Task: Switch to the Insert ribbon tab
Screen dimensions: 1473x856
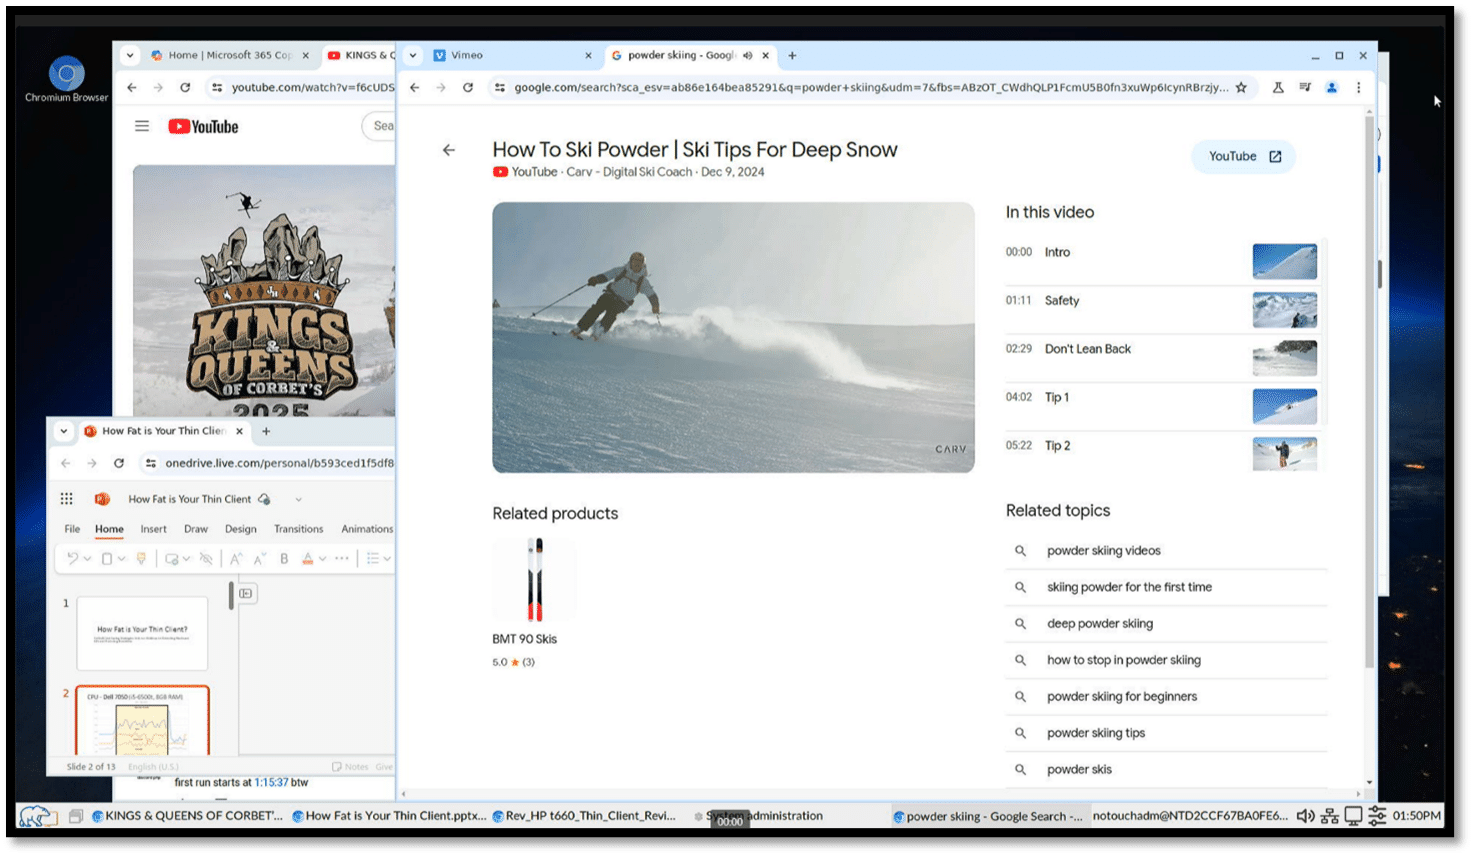Action: tap(153, 528)
